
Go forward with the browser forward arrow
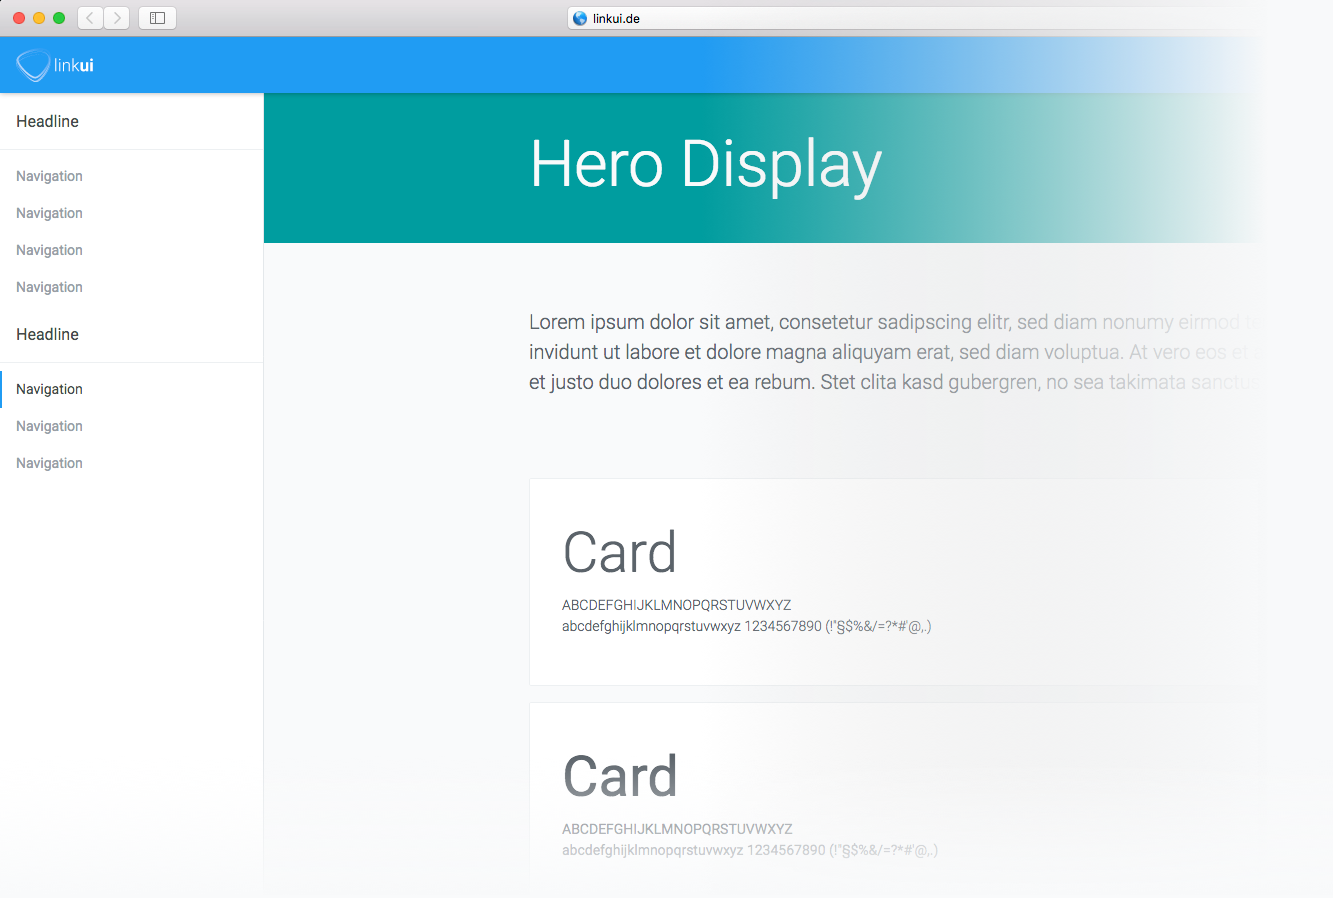click(x=117, y=18)
